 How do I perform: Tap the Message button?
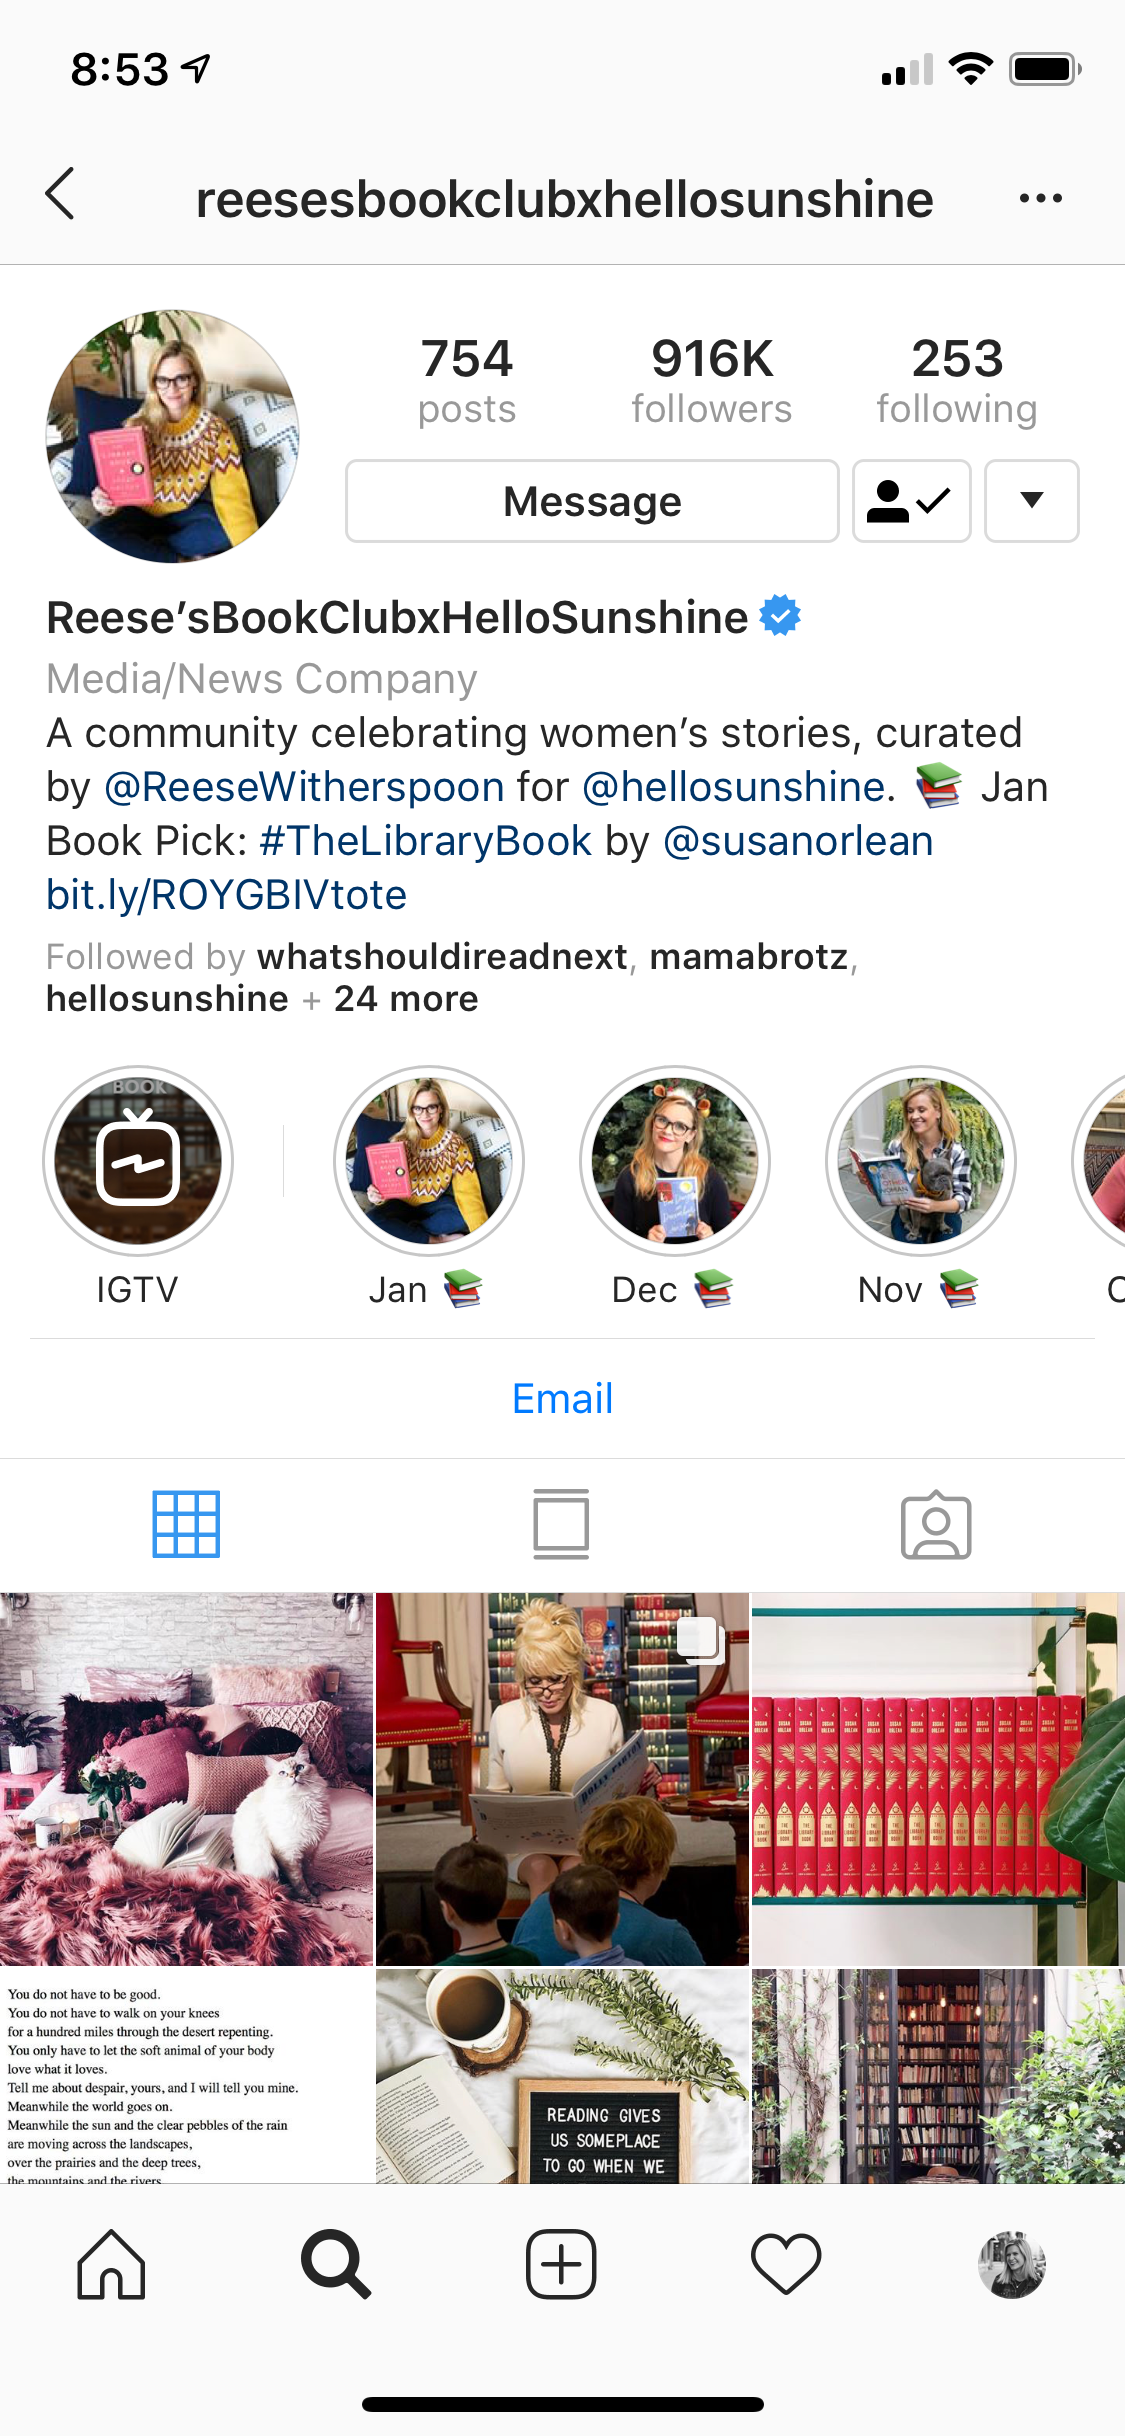pyautogui.click(x=592, y=501)
